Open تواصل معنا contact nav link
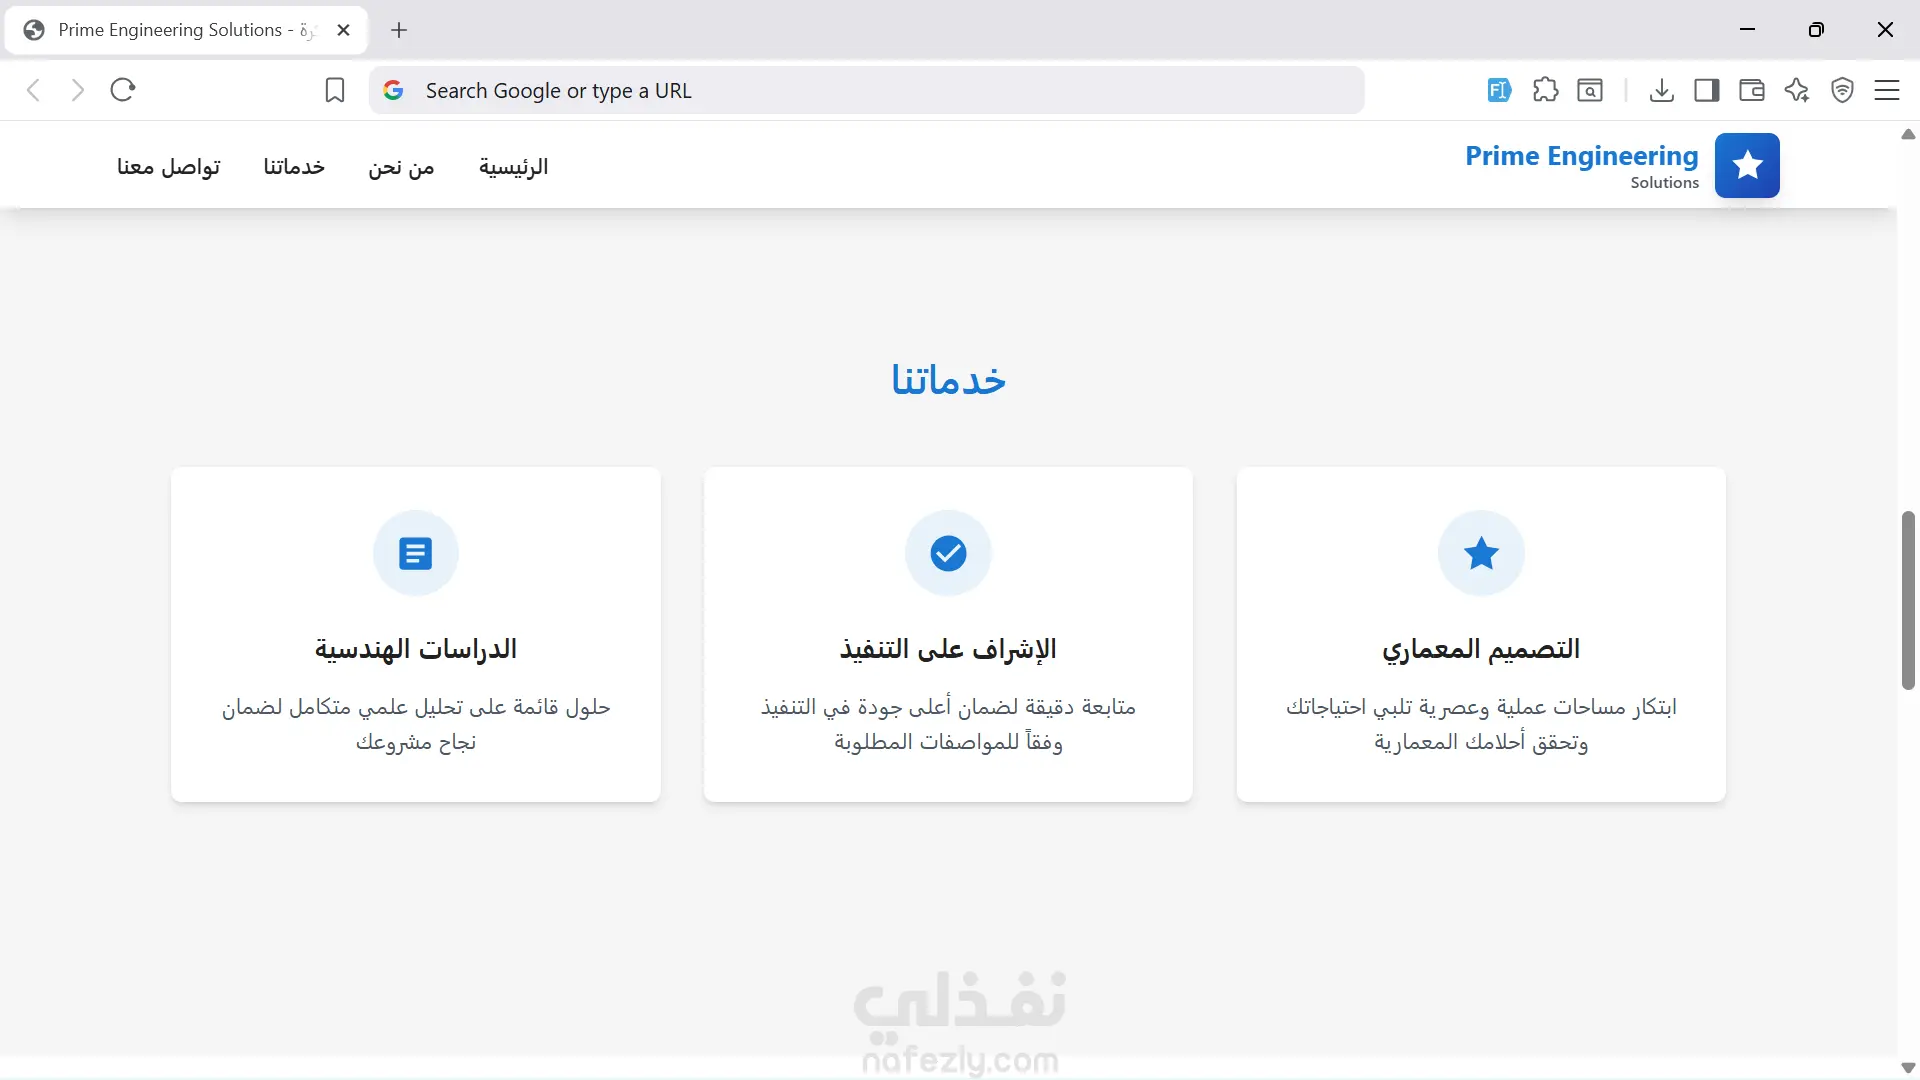 [168, 167]
